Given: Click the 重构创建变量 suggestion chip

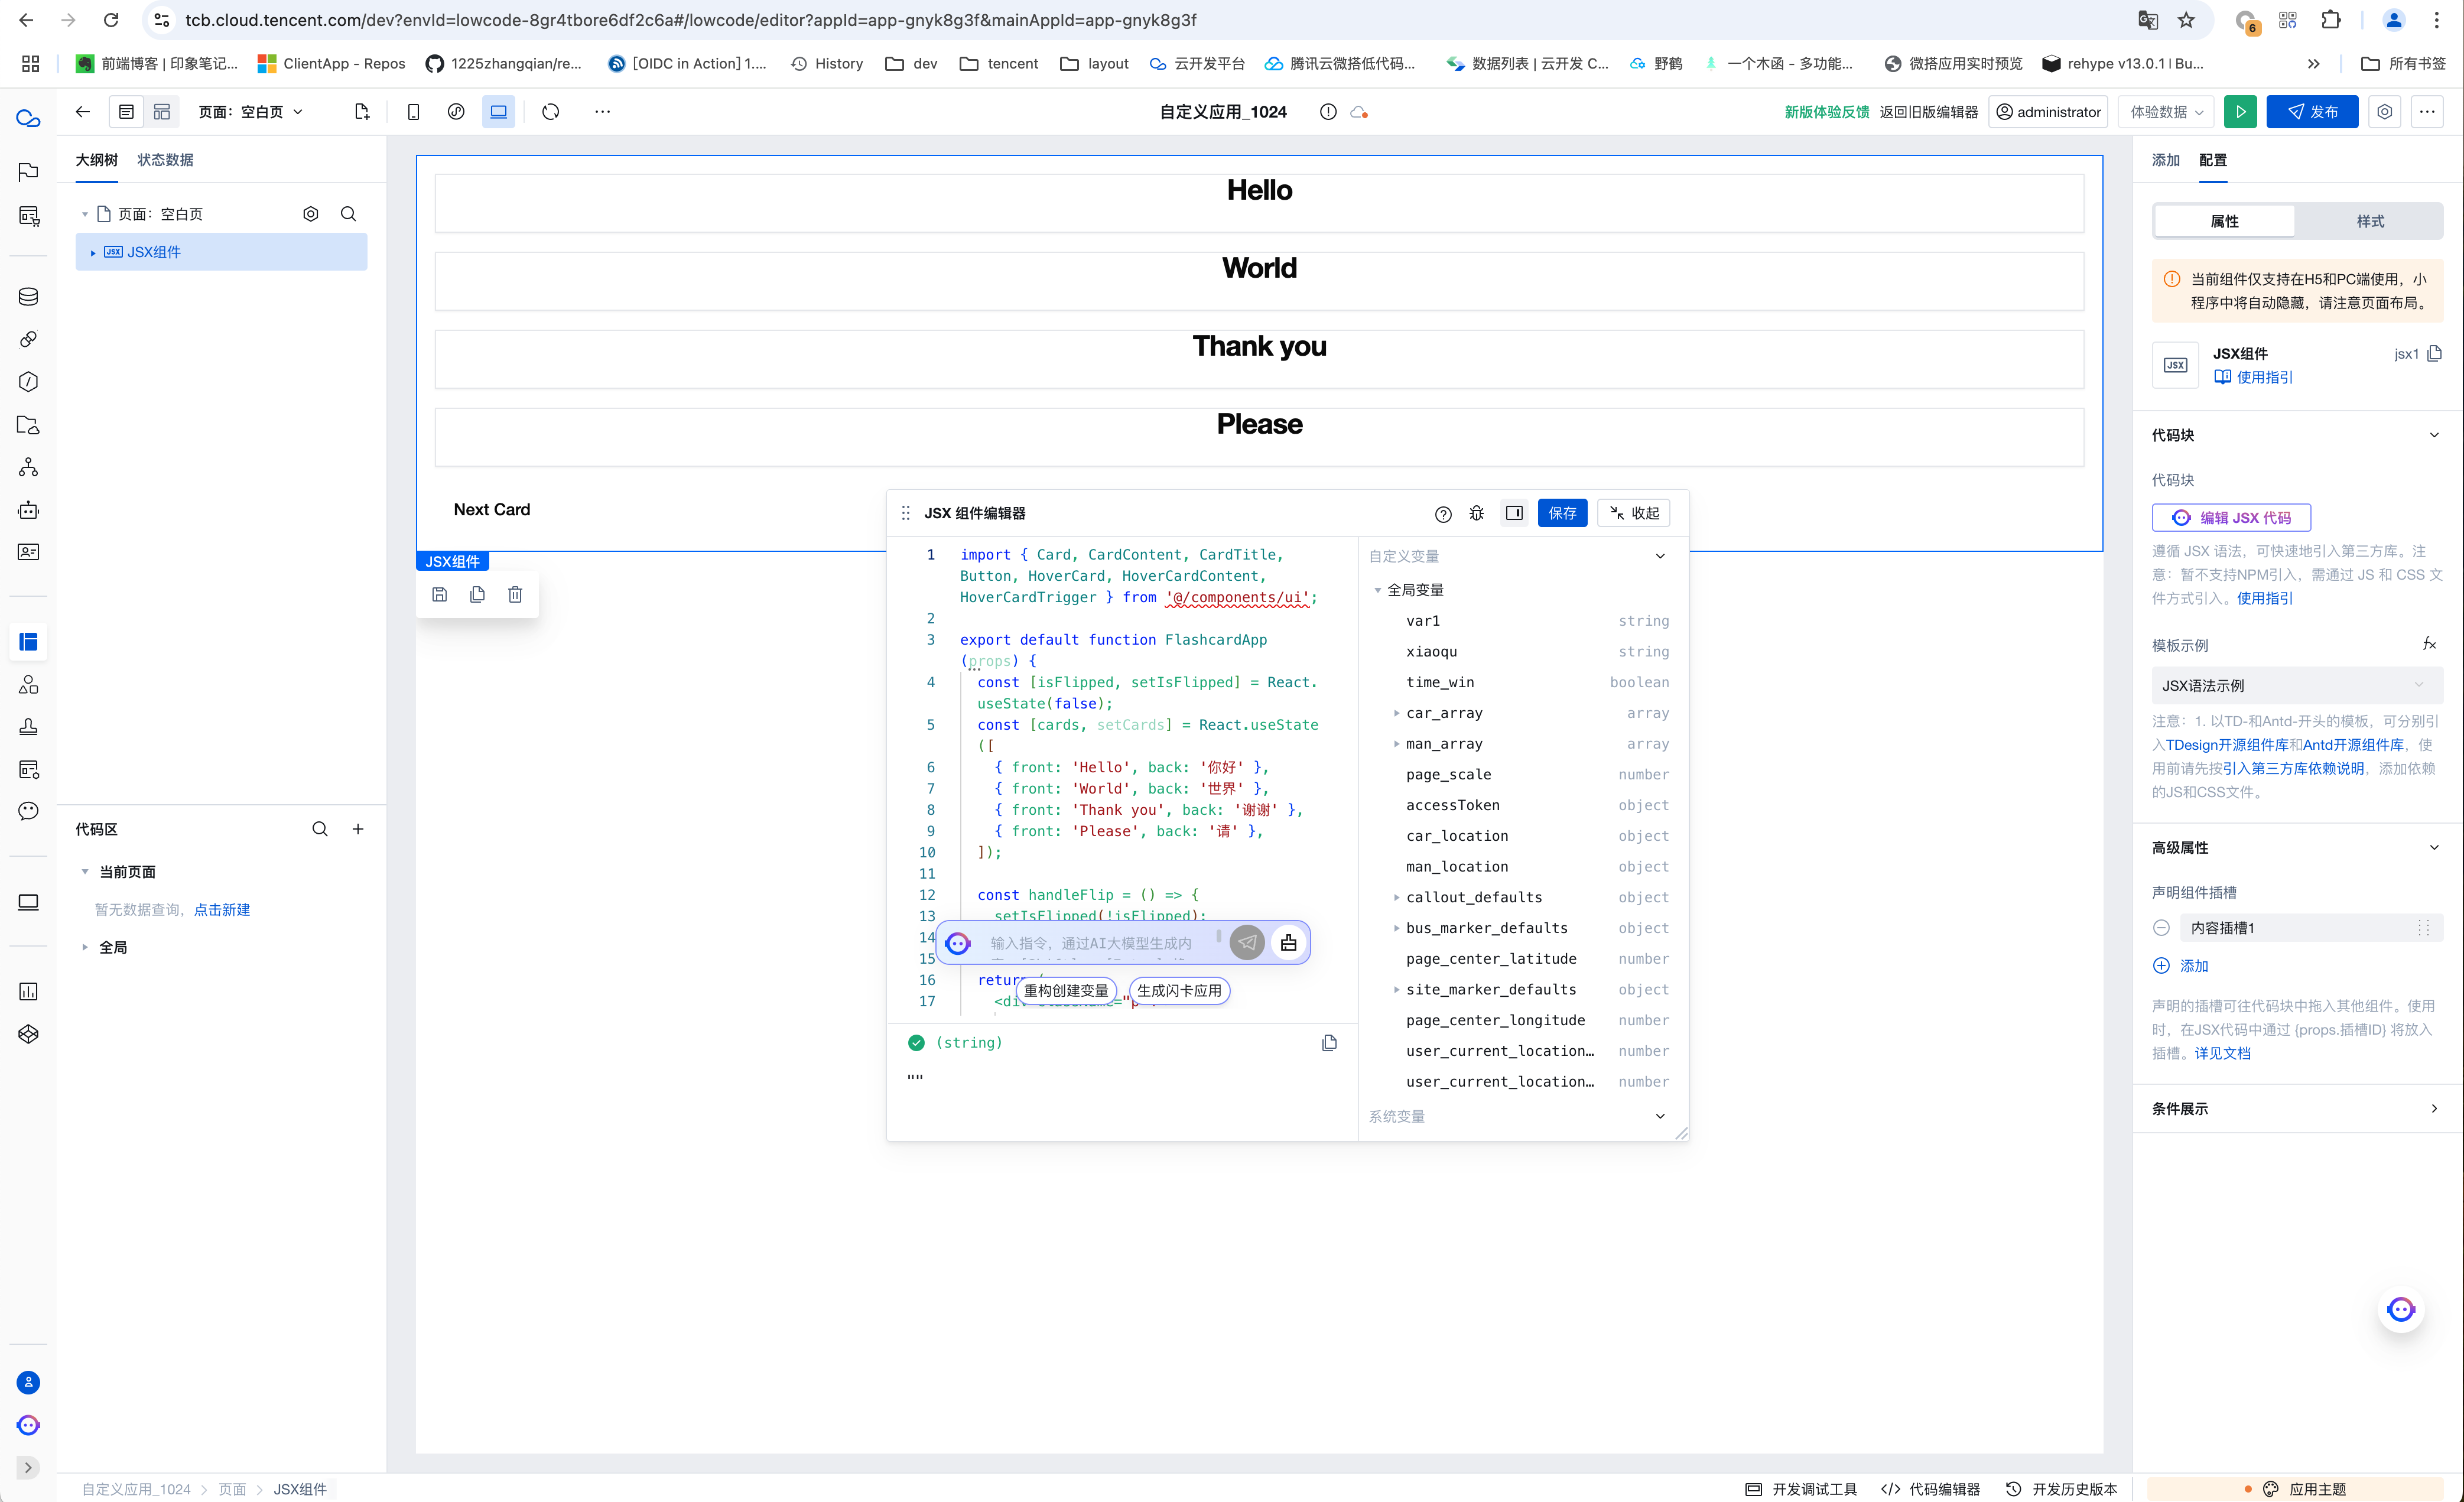Looking at the screenshot, I should [x=1065, y=991].
